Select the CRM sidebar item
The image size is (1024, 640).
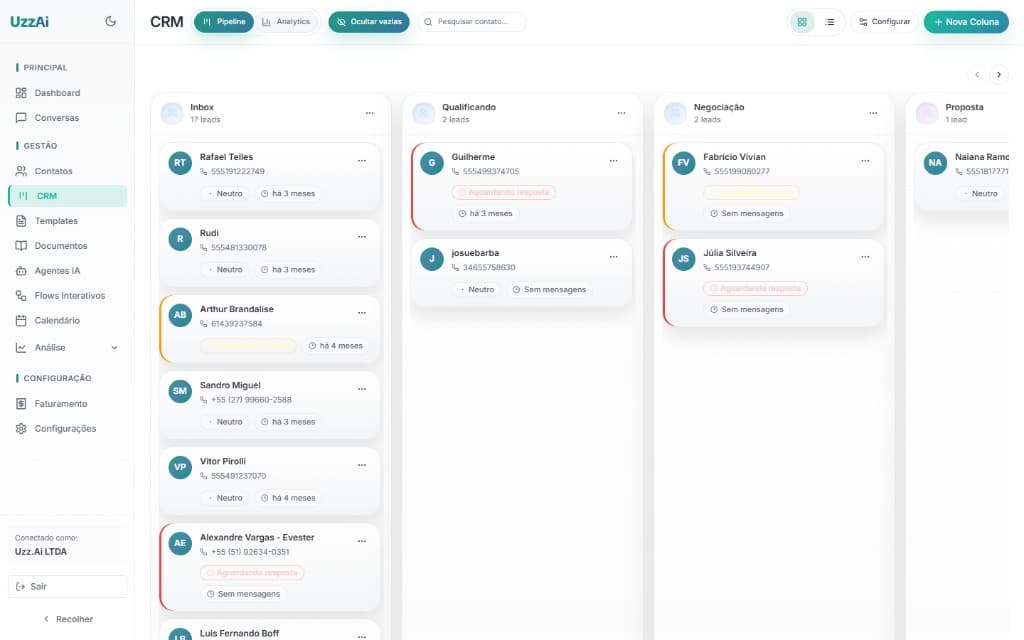point(68,196)
